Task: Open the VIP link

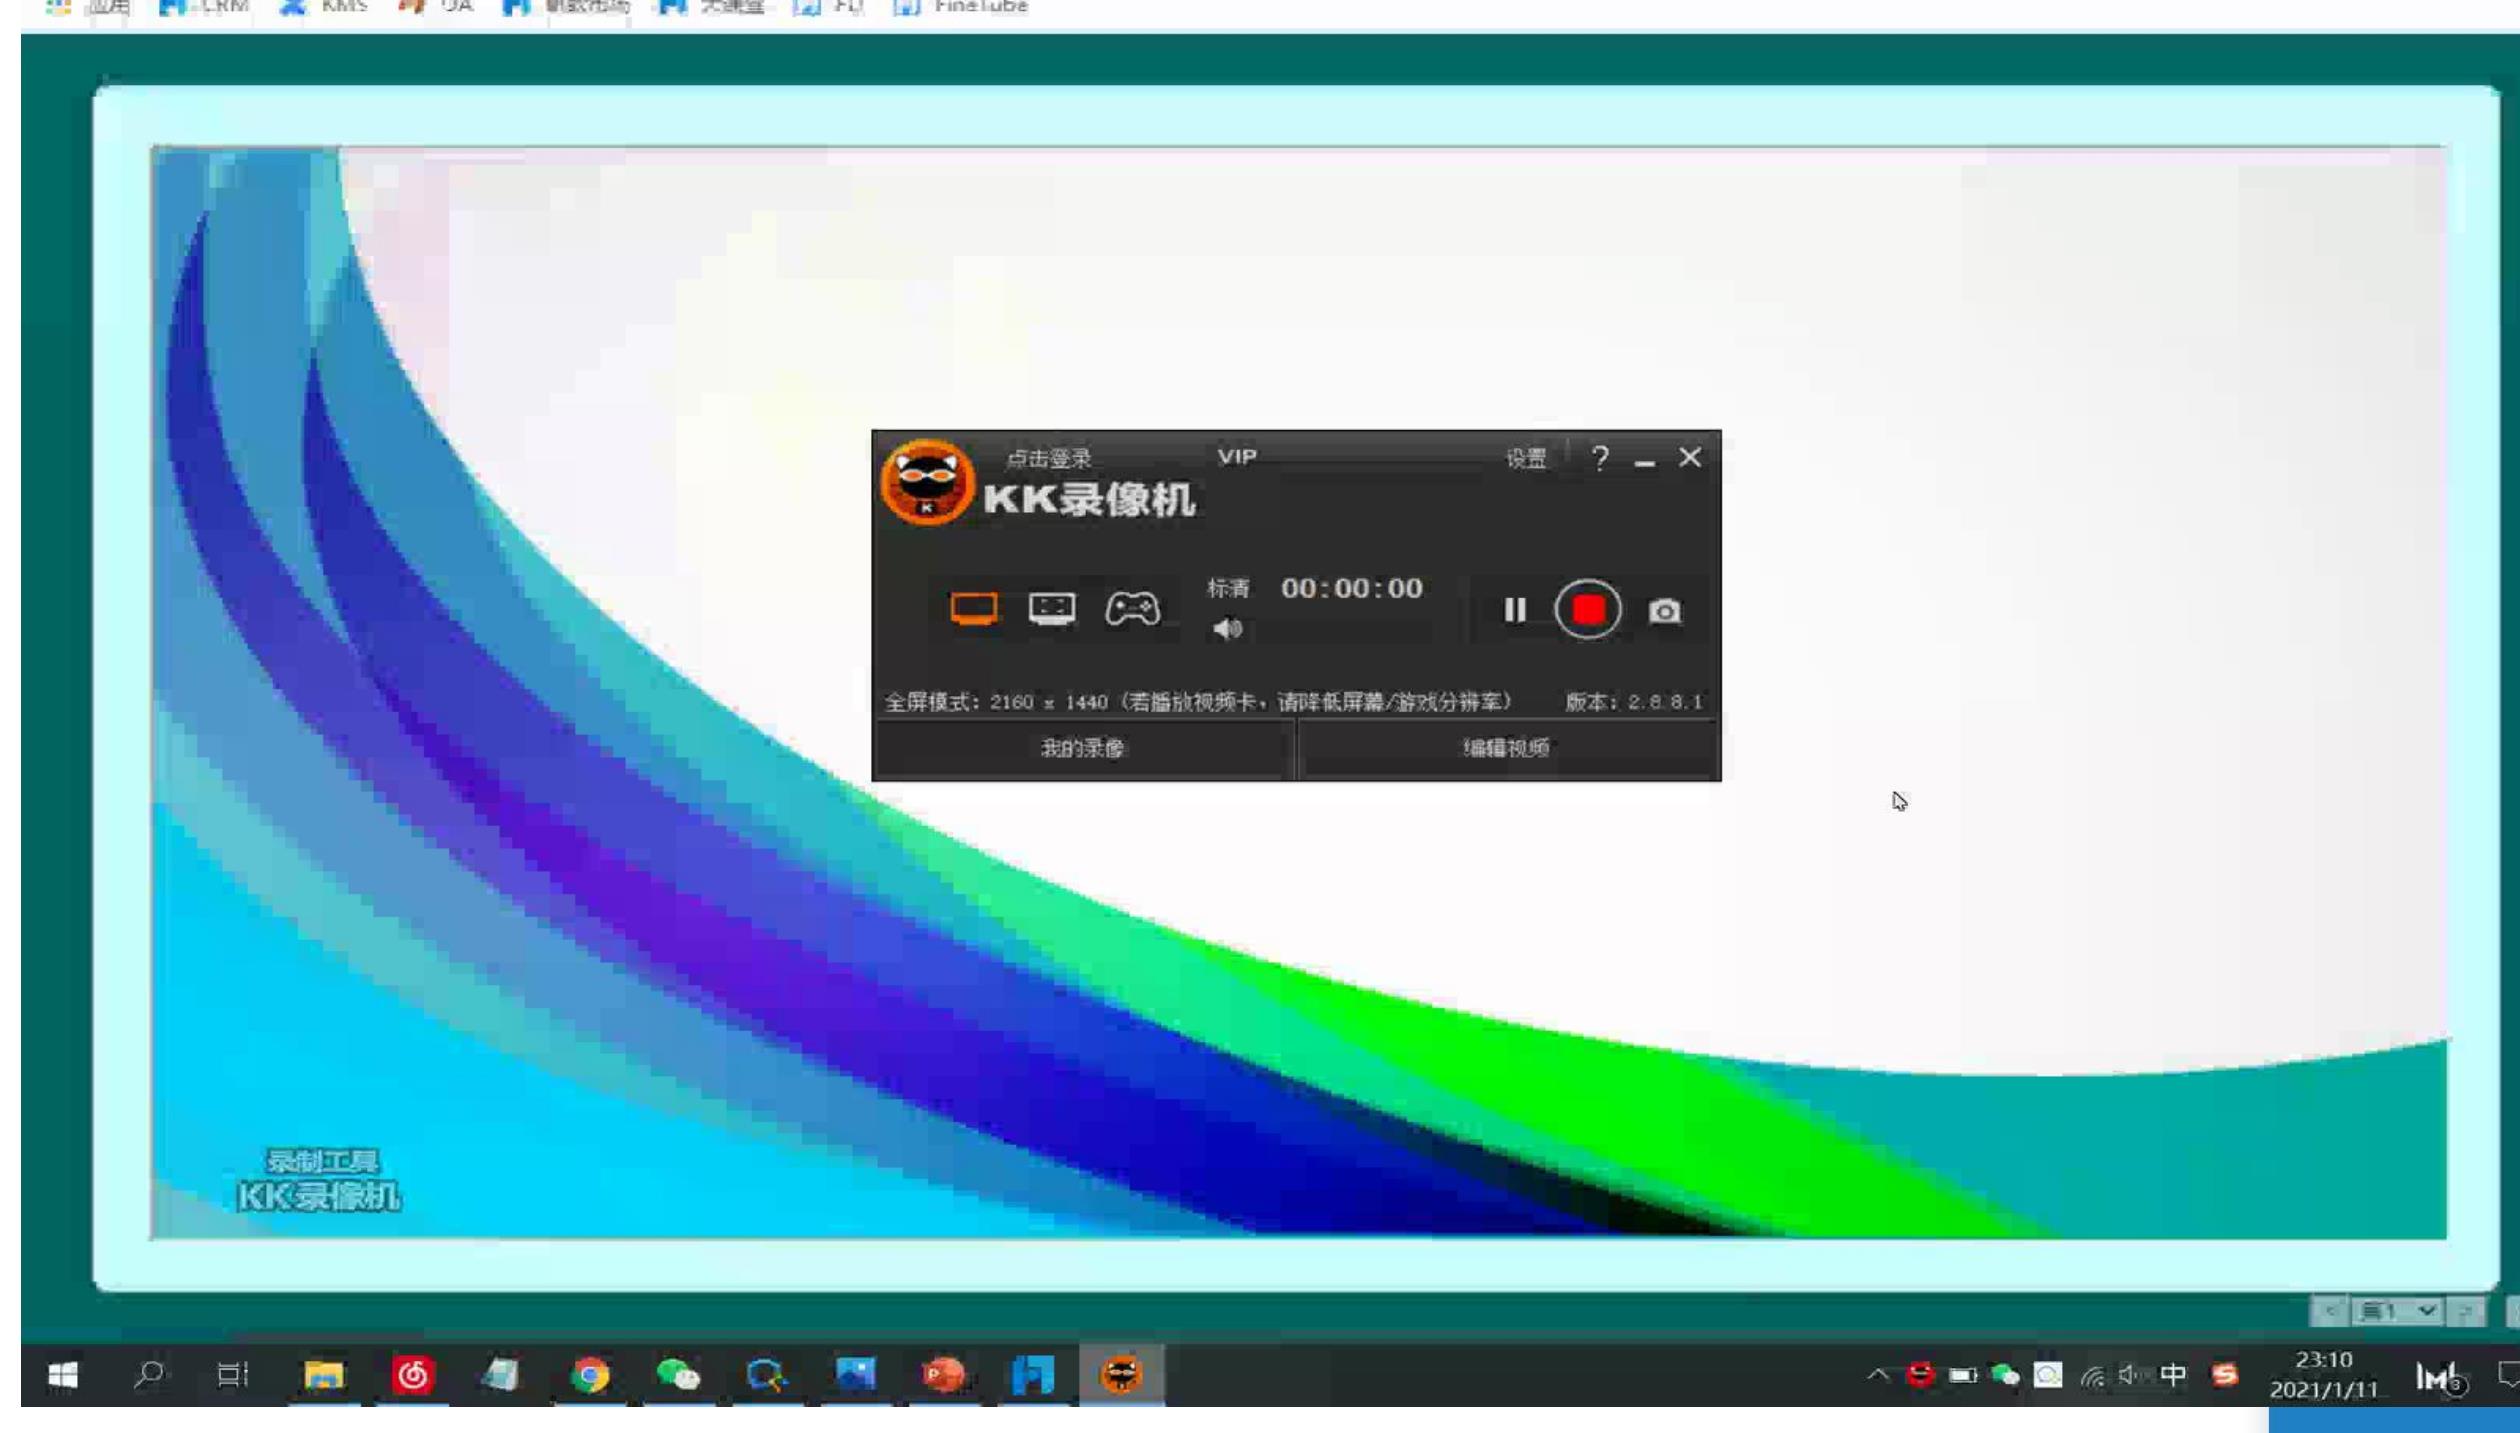Action: [x=1237, y=457]
